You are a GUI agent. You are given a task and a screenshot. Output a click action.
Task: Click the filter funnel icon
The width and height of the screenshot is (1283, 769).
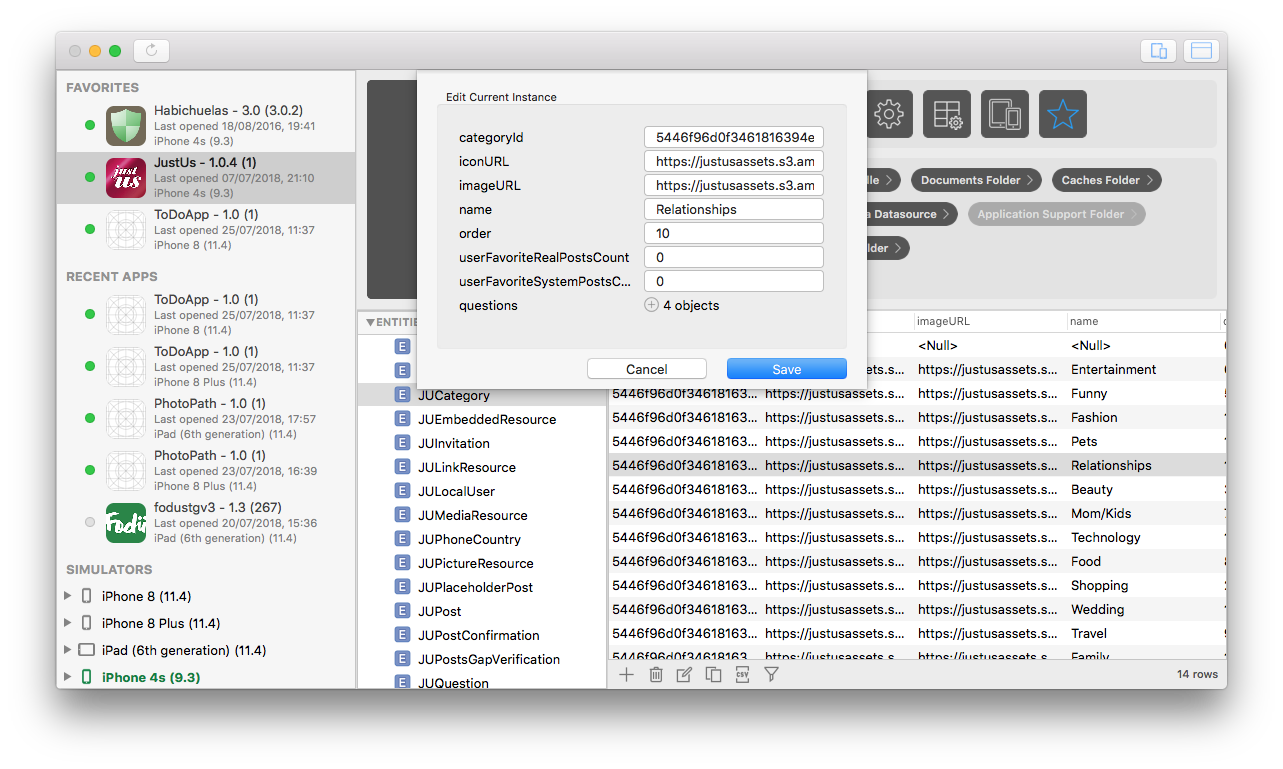pyautogui.click(x=771, y=675)
